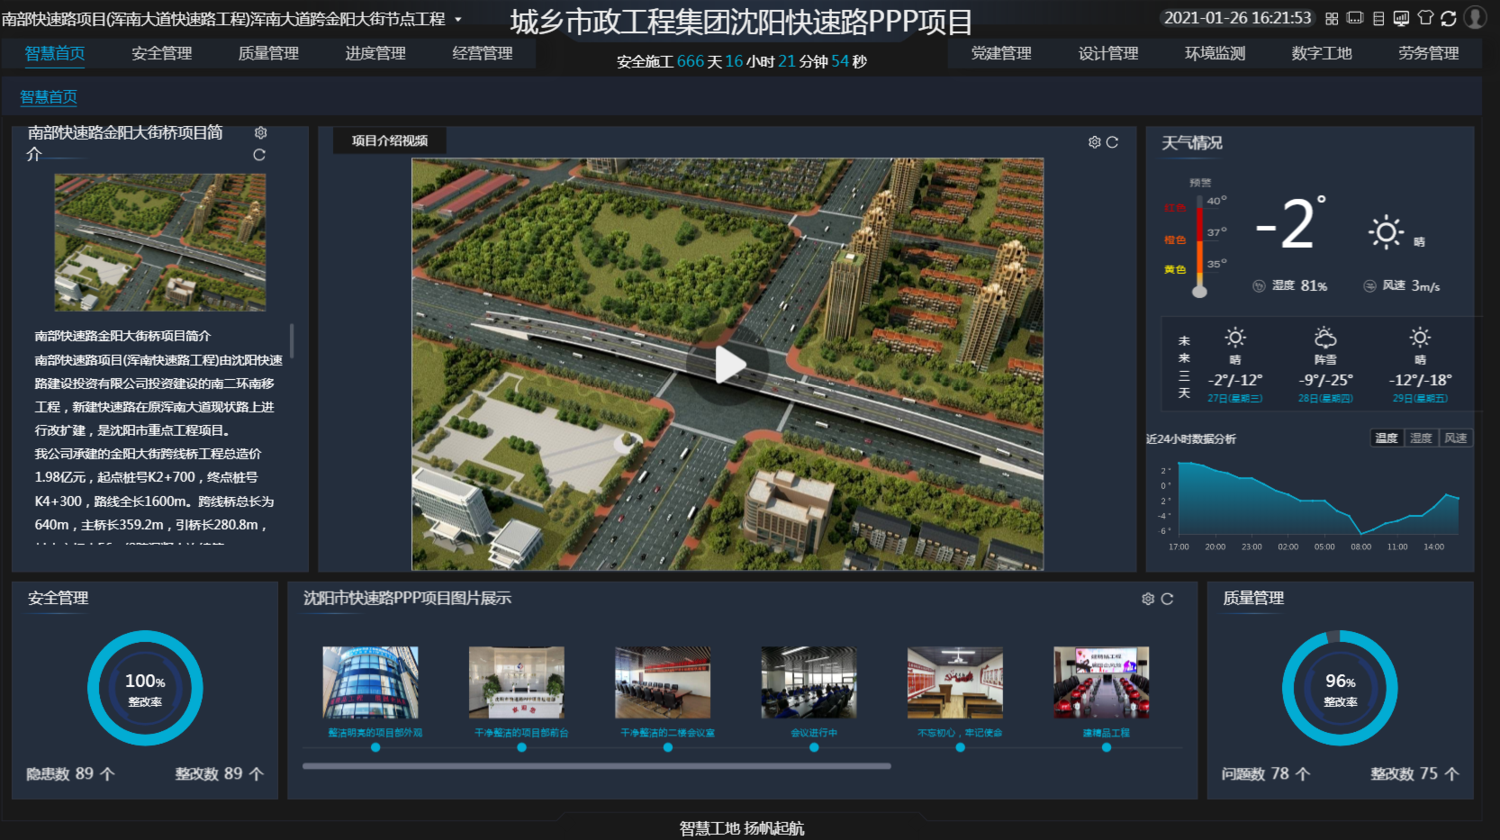Screen dimensions: 1500x840
Task: Click the project intro text scrollbar
Action: 292,341
